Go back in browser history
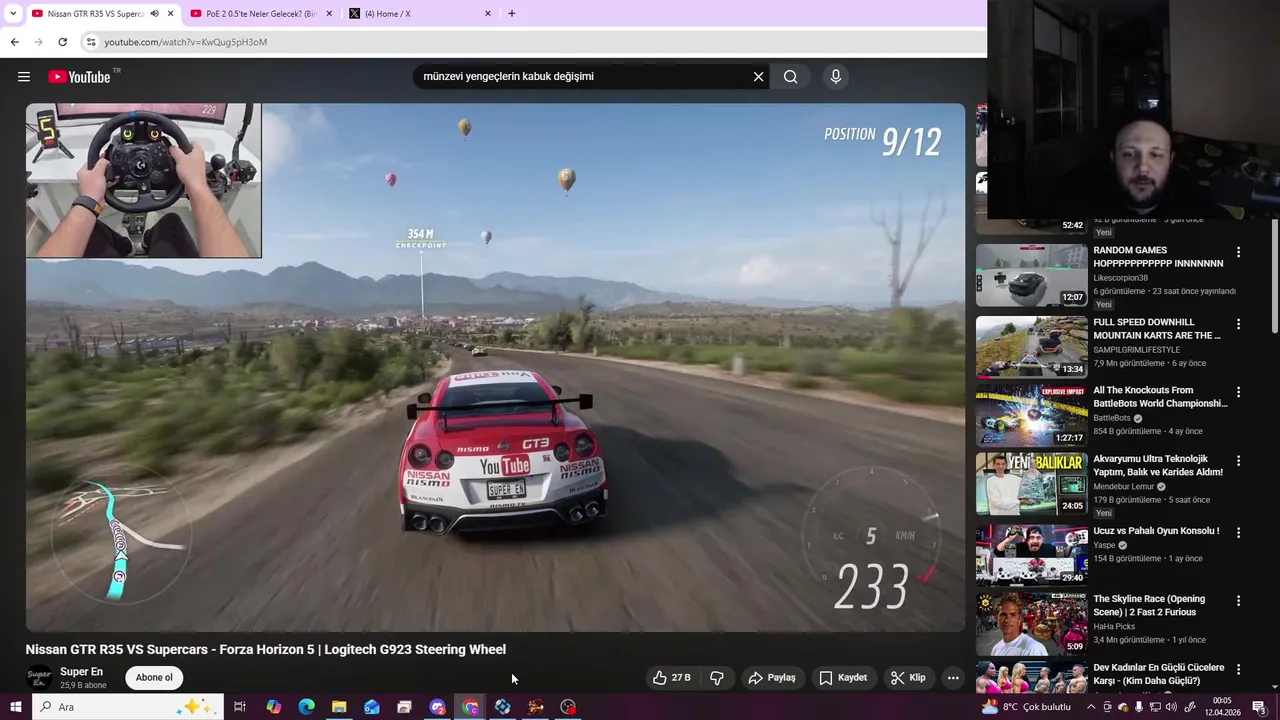1280x720 pixels. tap(14, 42)
